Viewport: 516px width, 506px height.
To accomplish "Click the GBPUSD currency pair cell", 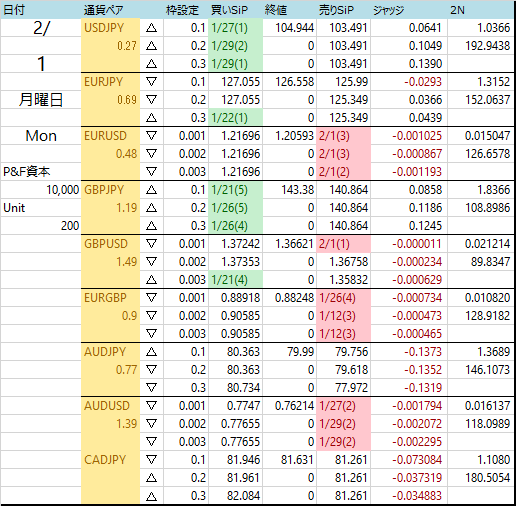I will coord(110,244).
